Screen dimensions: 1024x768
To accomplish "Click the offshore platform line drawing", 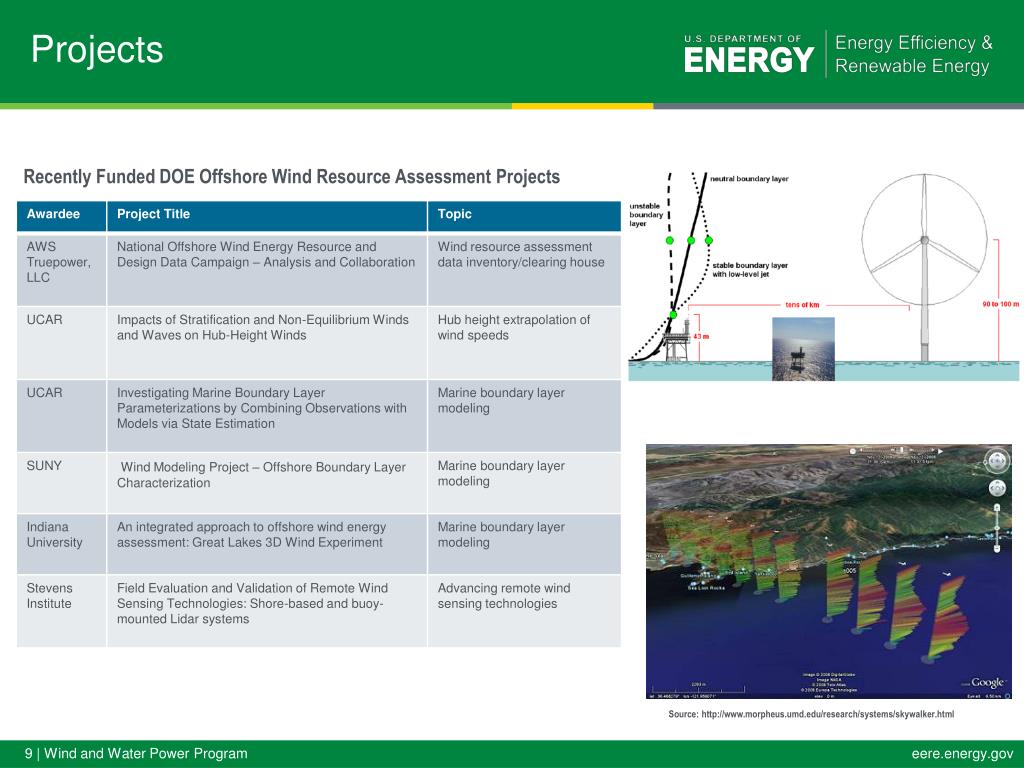I will pyautogui.click(x=677, y=340).
